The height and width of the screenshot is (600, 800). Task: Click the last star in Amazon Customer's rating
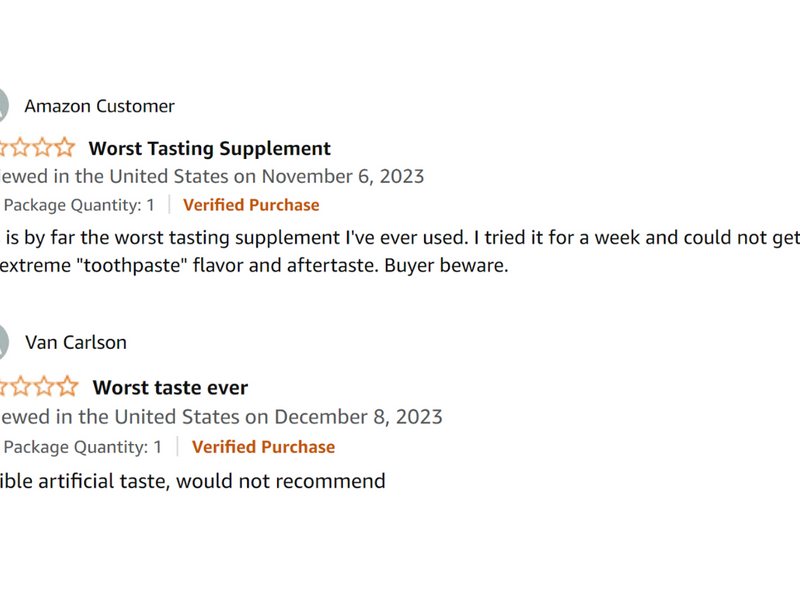point(65,149)
